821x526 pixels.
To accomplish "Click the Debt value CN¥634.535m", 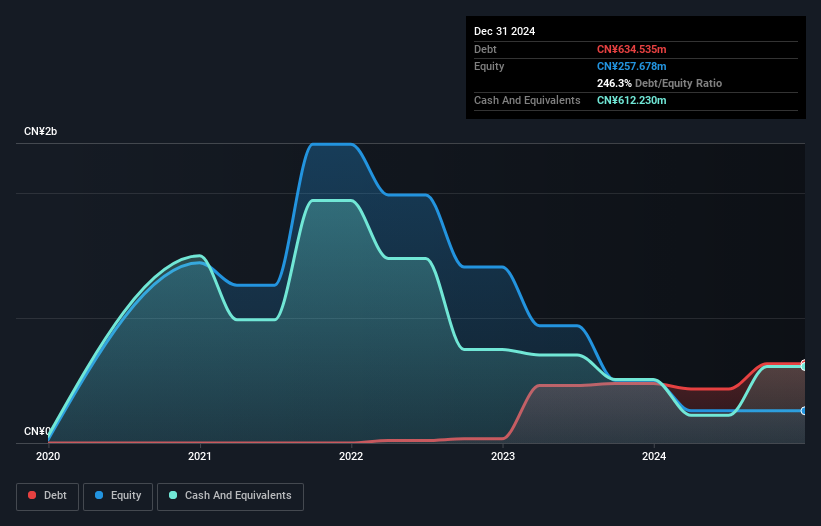I will (x=631, y=49).
